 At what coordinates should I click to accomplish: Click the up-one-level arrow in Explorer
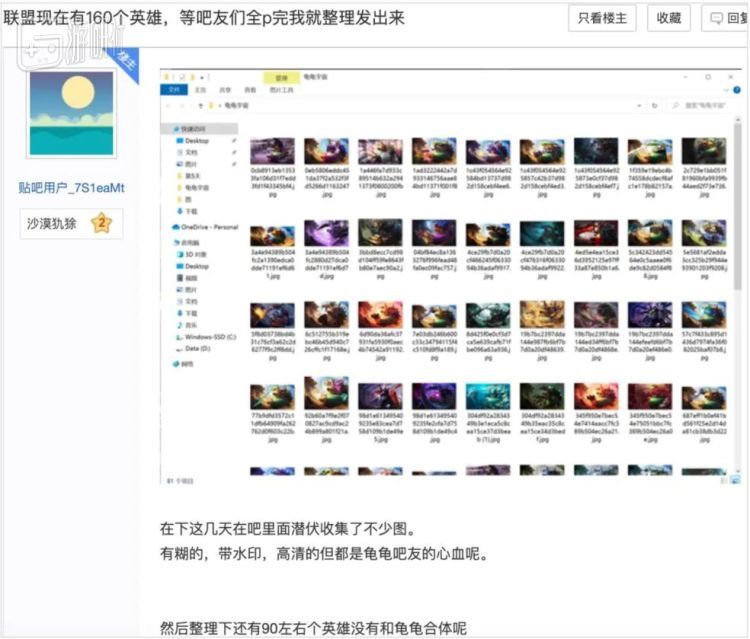[x=201, y=105]
